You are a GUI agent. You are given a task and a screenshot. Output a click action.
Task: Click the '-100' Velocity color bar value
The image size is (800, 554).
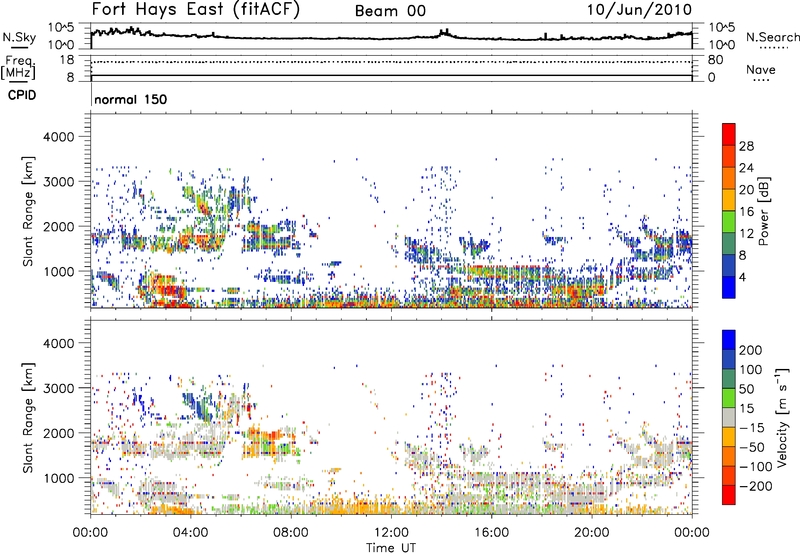pos(756,466)
